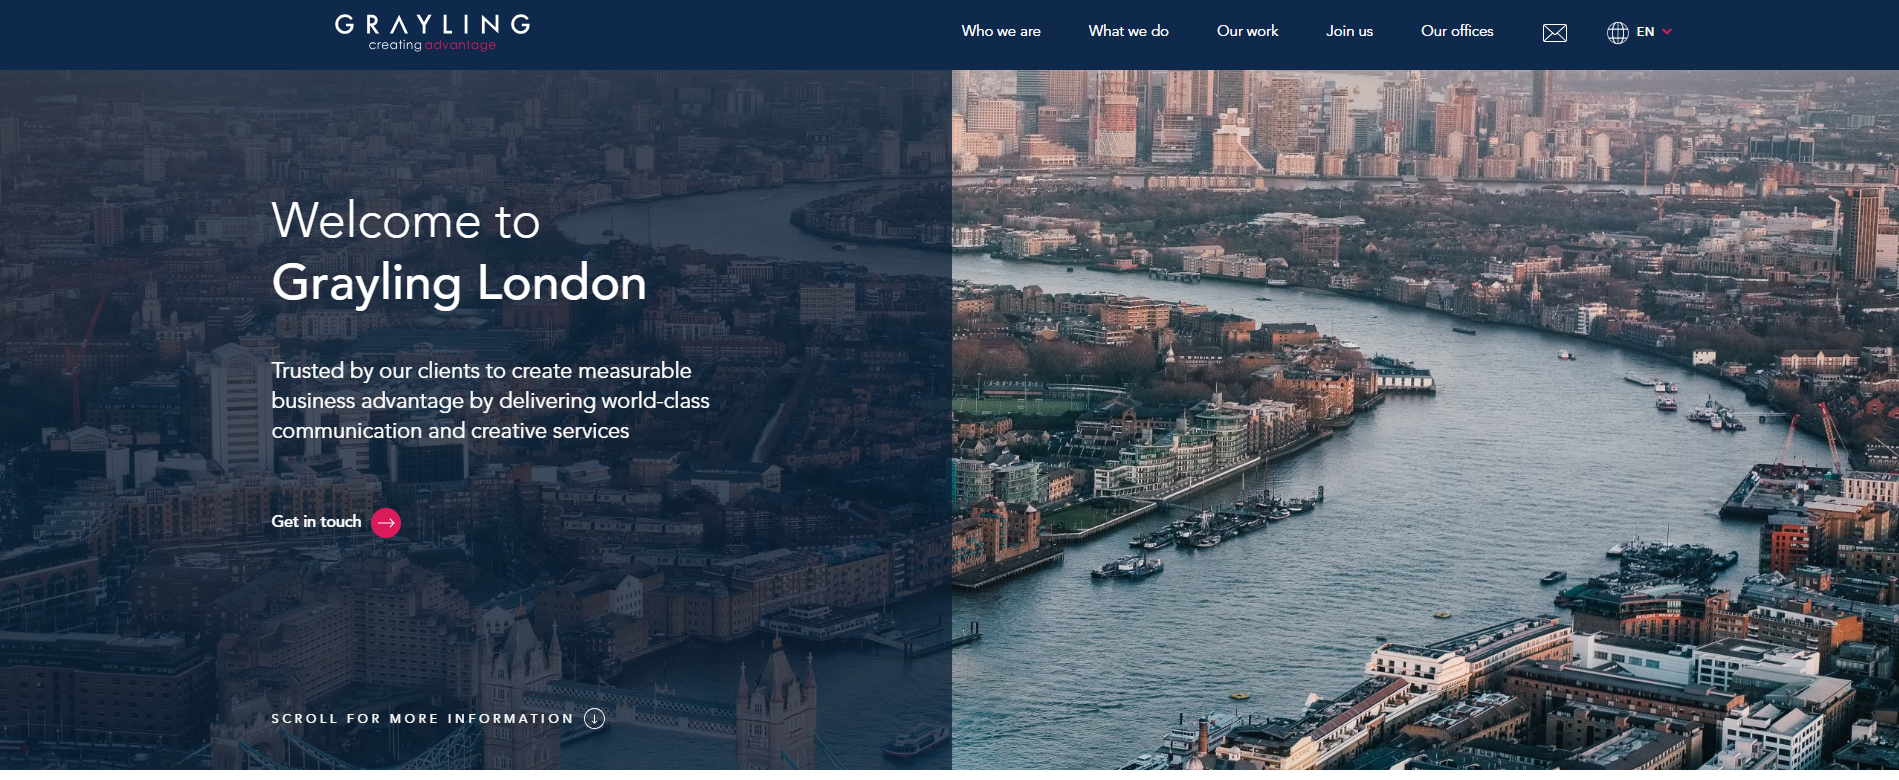Go to the Our work page

(x=1247, y=31)
